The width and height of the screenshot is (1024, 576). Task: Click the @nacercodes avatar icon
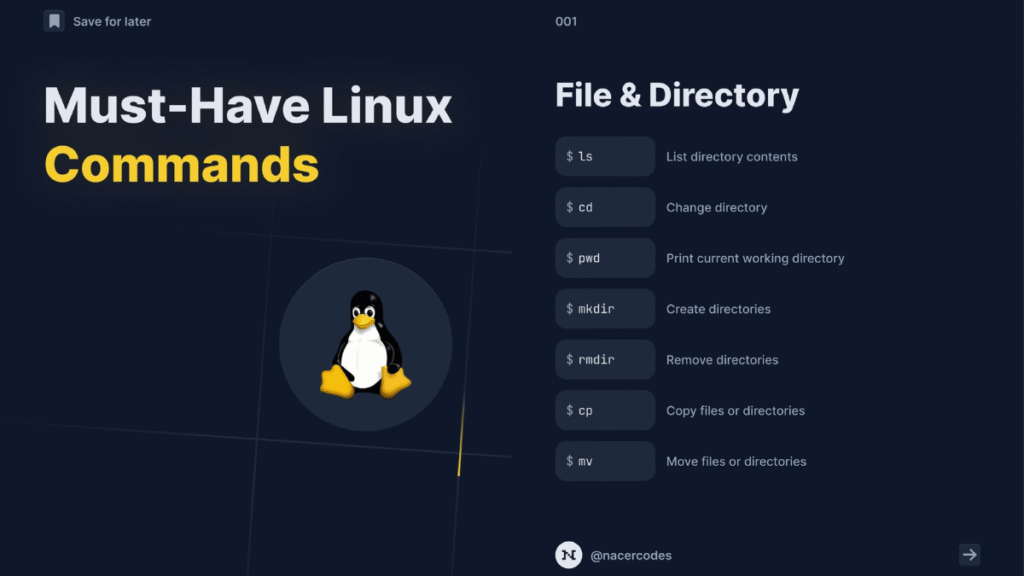567,554
